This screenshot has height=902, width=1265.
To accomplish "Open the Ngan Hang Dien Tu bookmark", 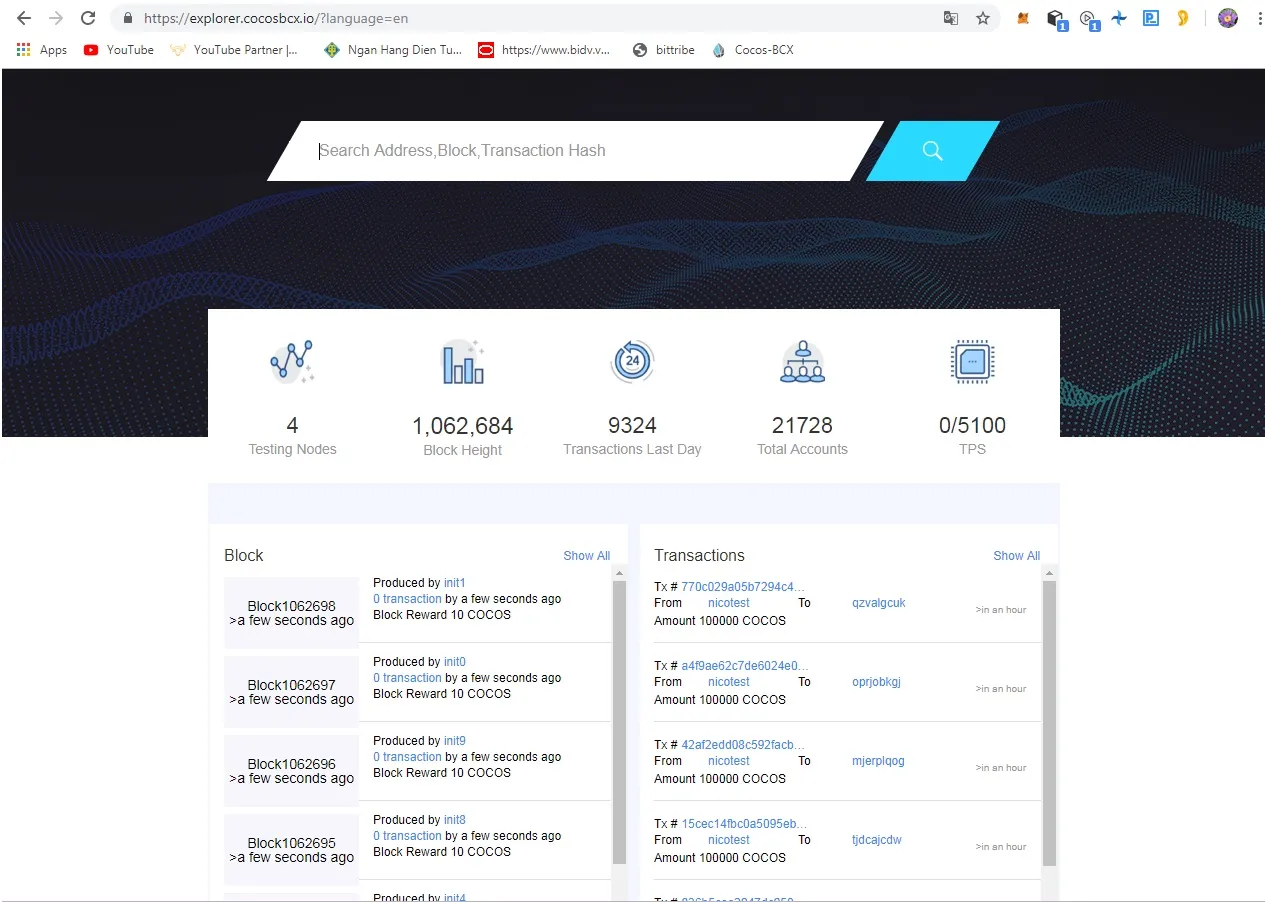I will pos(393,50).
